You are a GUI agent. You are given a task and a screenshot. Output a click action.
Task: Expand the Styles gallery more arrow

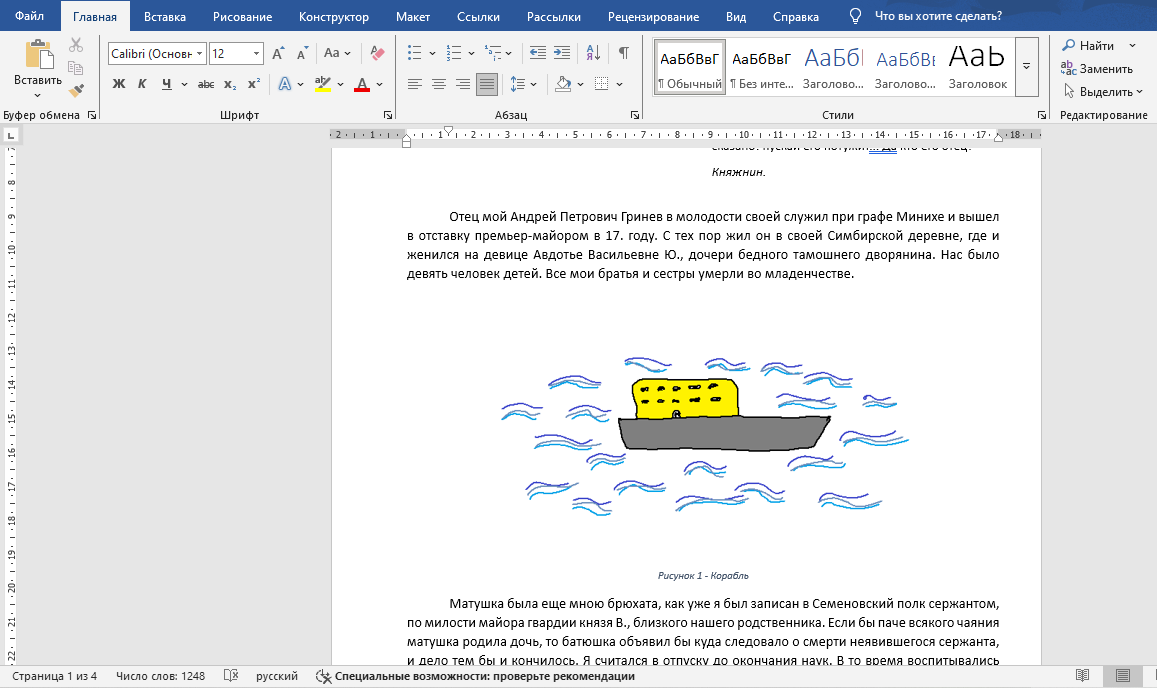(x=1026, y=65)
